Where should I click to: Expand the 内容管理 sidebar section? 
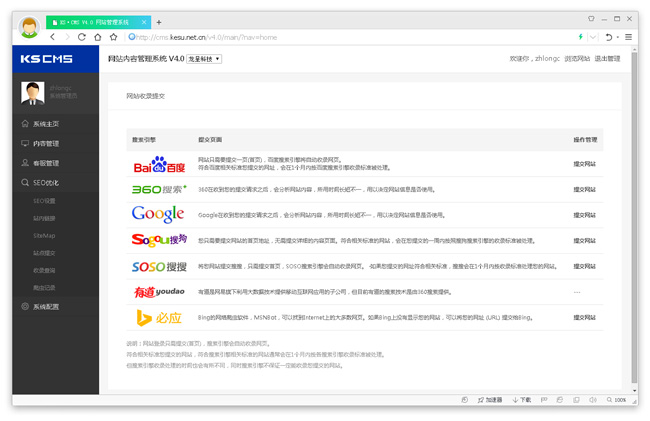[56, 143]
